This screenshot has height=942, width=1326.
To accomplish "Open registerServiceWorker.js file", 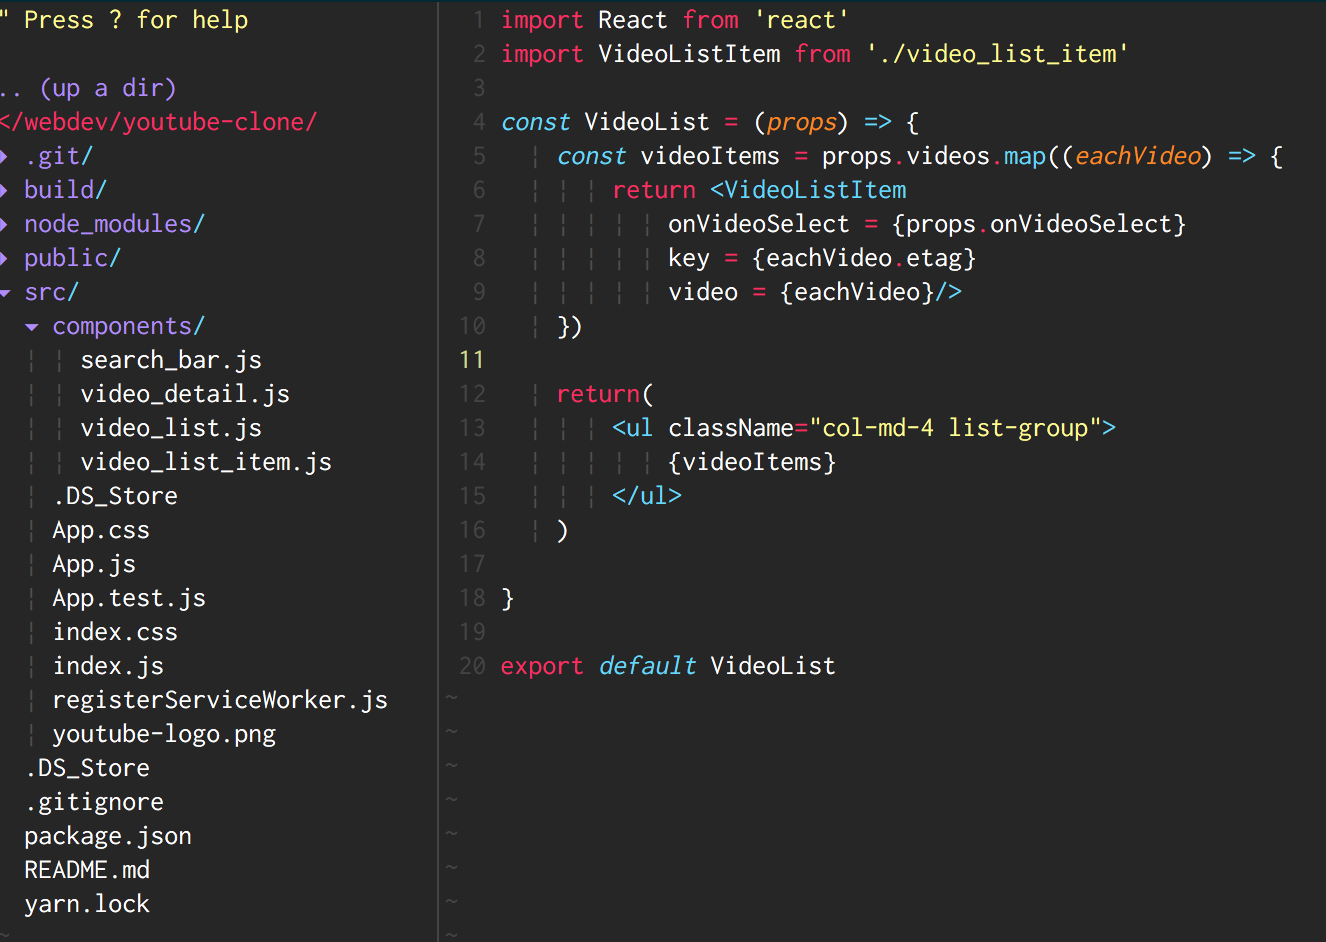I will click(219, 700).
